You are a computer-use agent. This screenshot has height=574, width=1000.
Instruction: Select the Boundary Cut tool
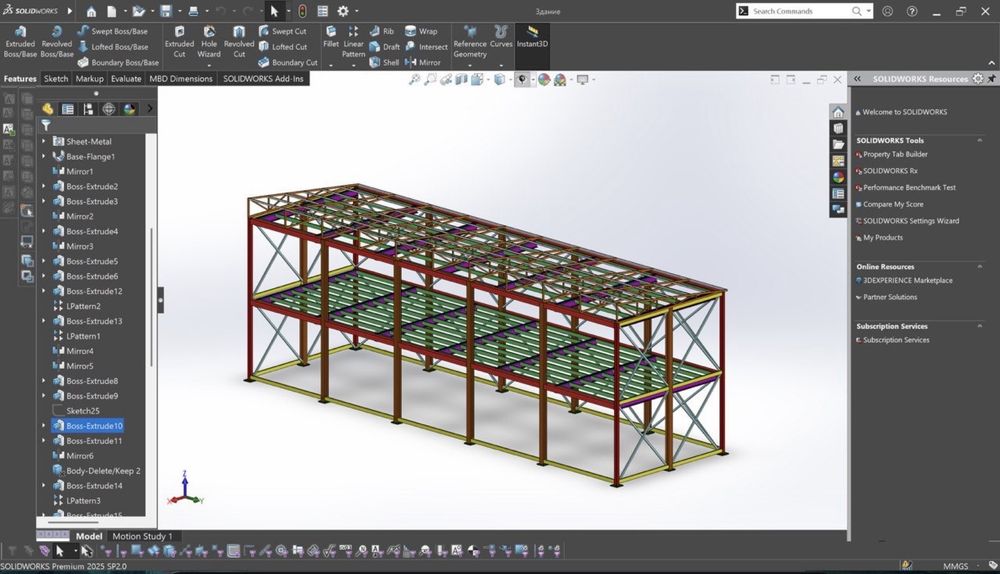tap(288, 63)
